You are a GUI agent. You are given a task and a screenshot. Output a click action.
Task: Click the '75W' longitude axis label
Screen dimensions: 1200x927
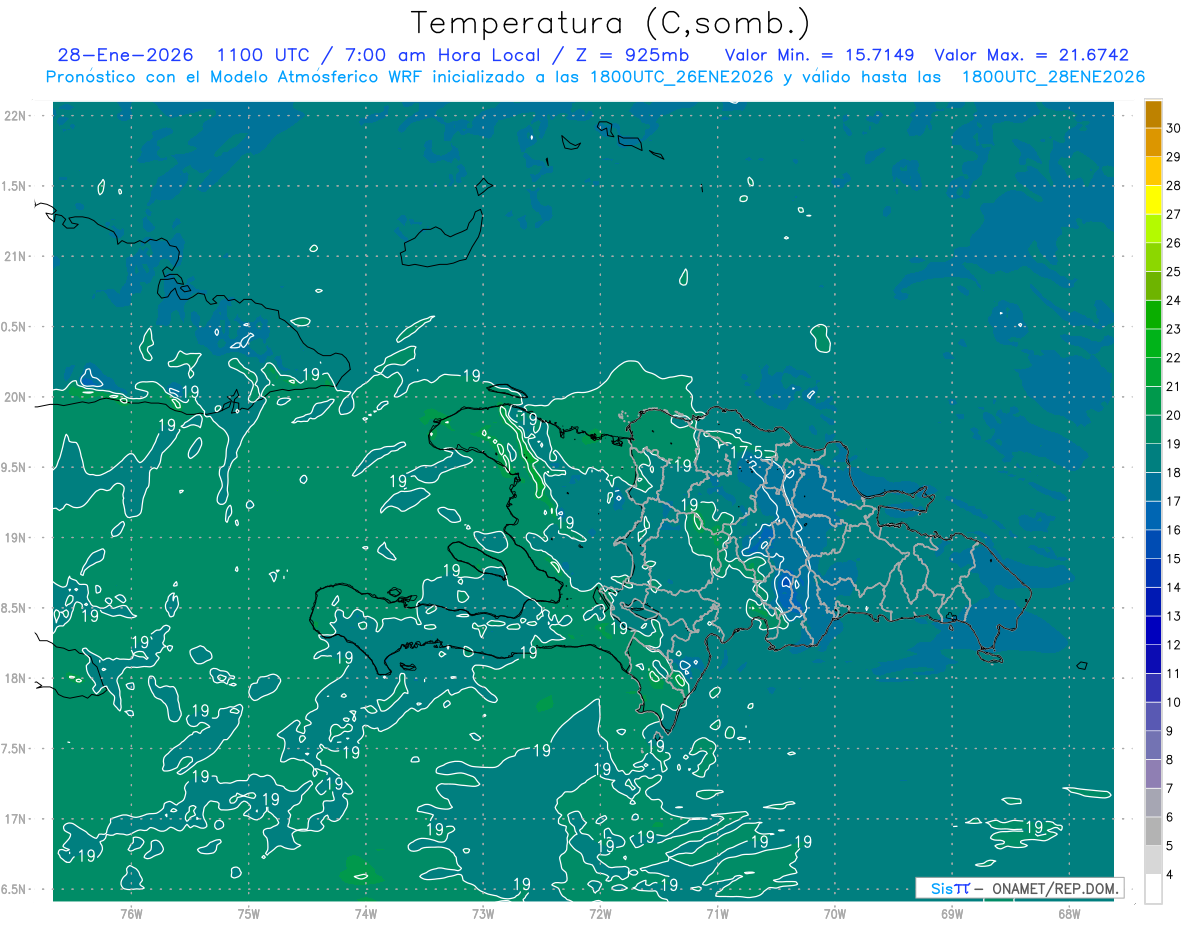248,912
